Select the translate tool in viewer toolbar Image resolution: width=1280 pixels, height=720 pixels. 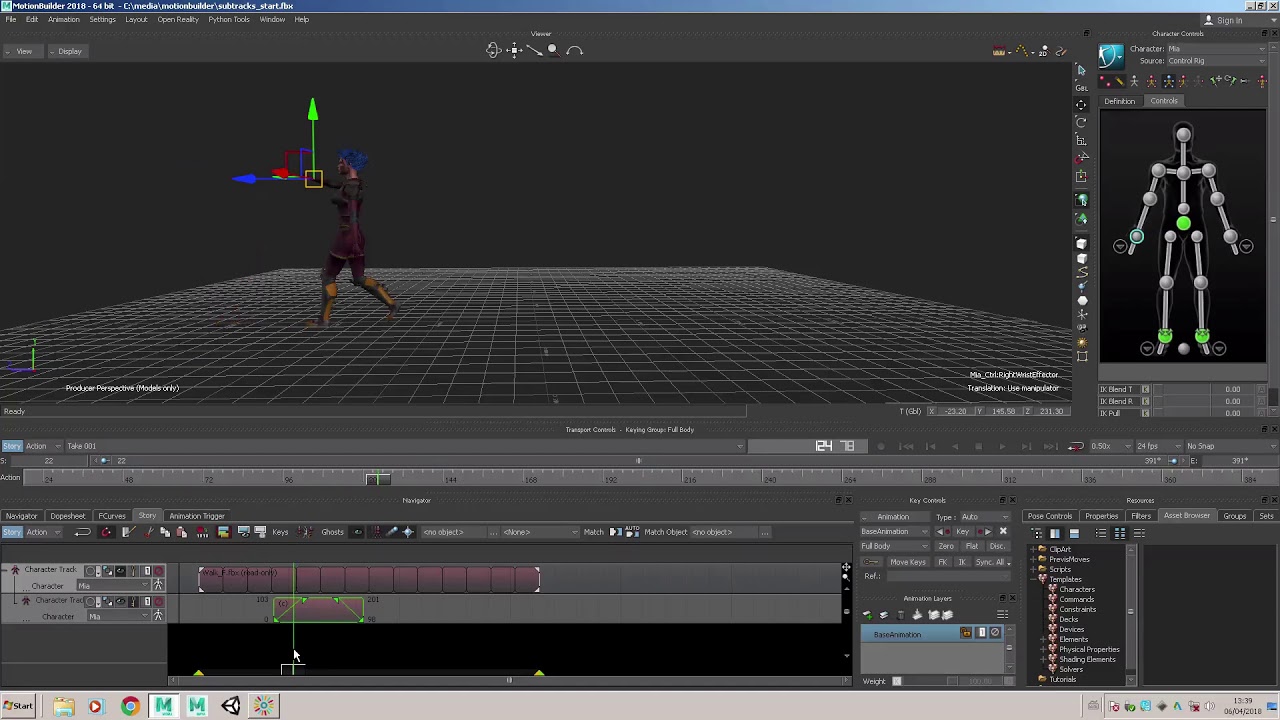[1081, 104]
